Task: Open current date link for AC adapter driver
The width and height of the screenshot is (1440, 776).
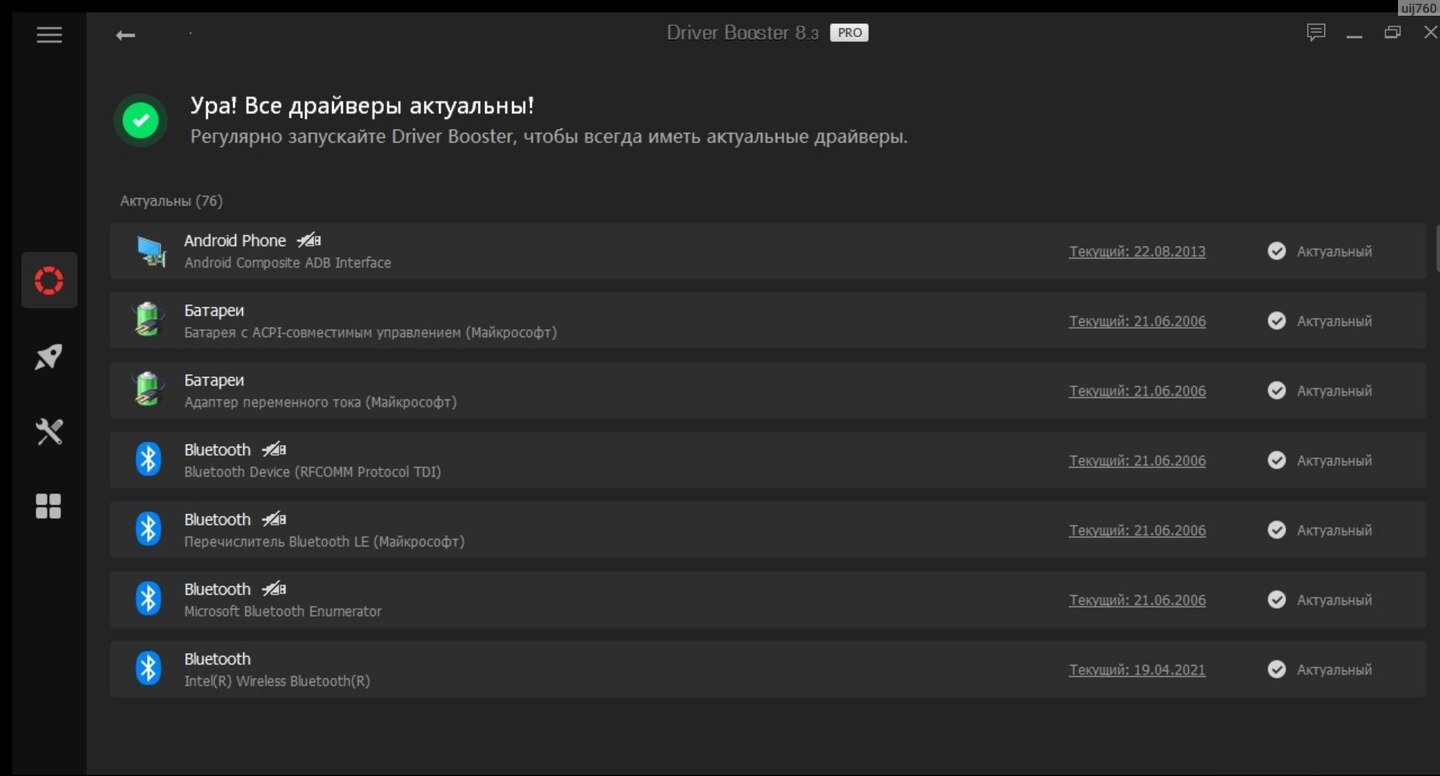Action: [1137, 391]
